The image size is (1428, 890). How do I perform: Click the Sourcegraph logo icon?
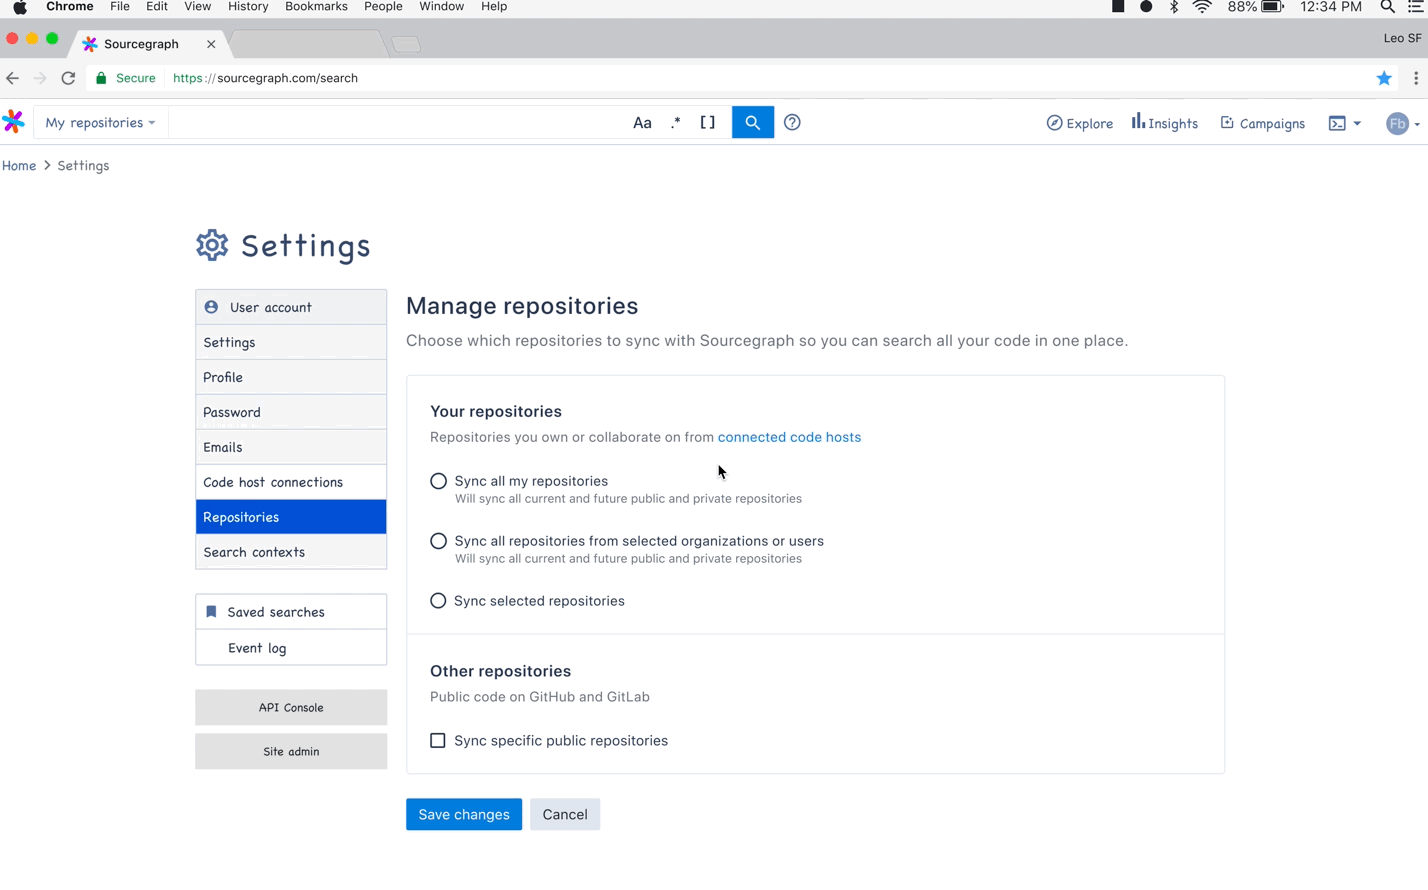click(13, 122)
